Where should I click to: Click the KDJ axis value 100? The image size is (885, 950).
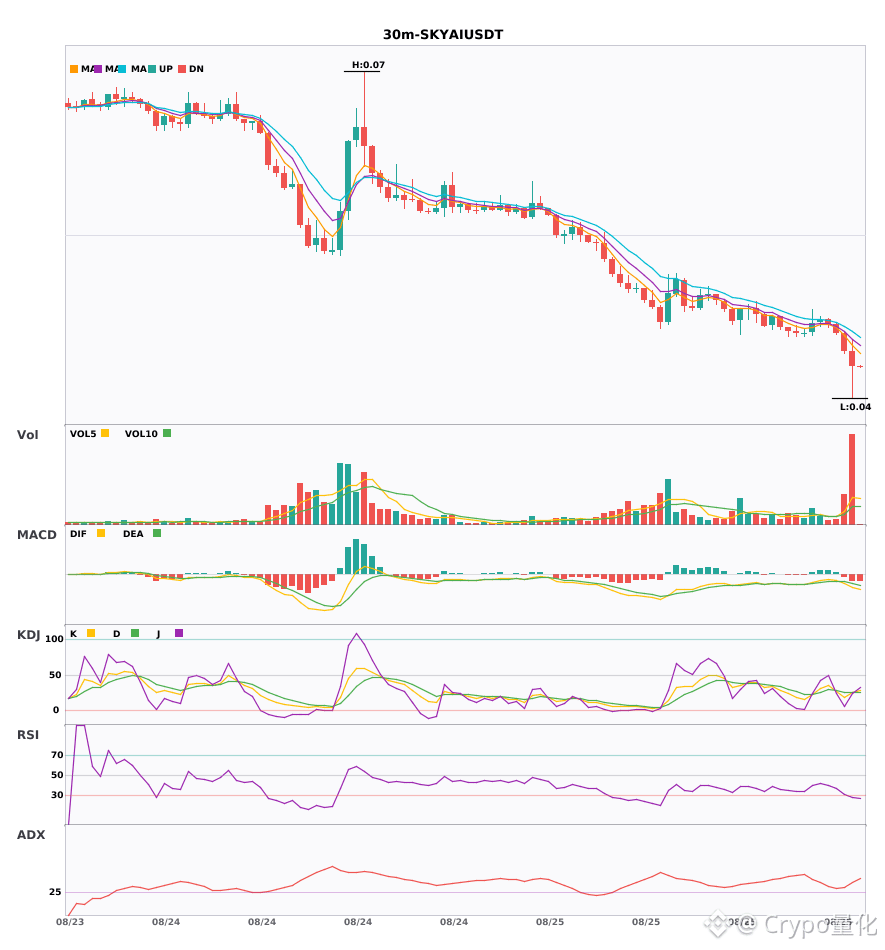55,639
